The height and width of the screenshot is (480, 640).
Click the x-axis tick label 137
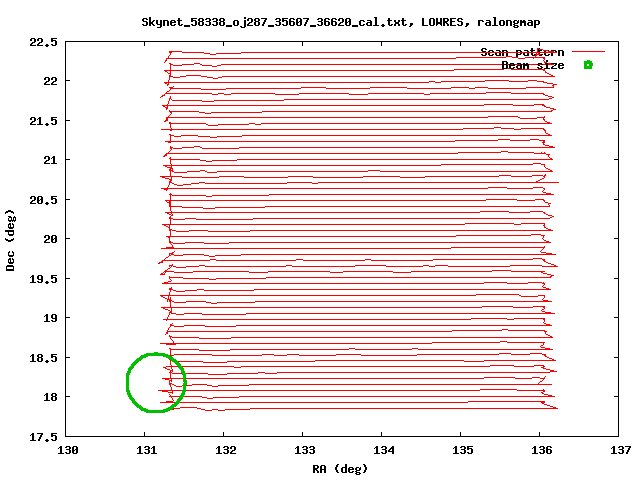click(620, 450)
